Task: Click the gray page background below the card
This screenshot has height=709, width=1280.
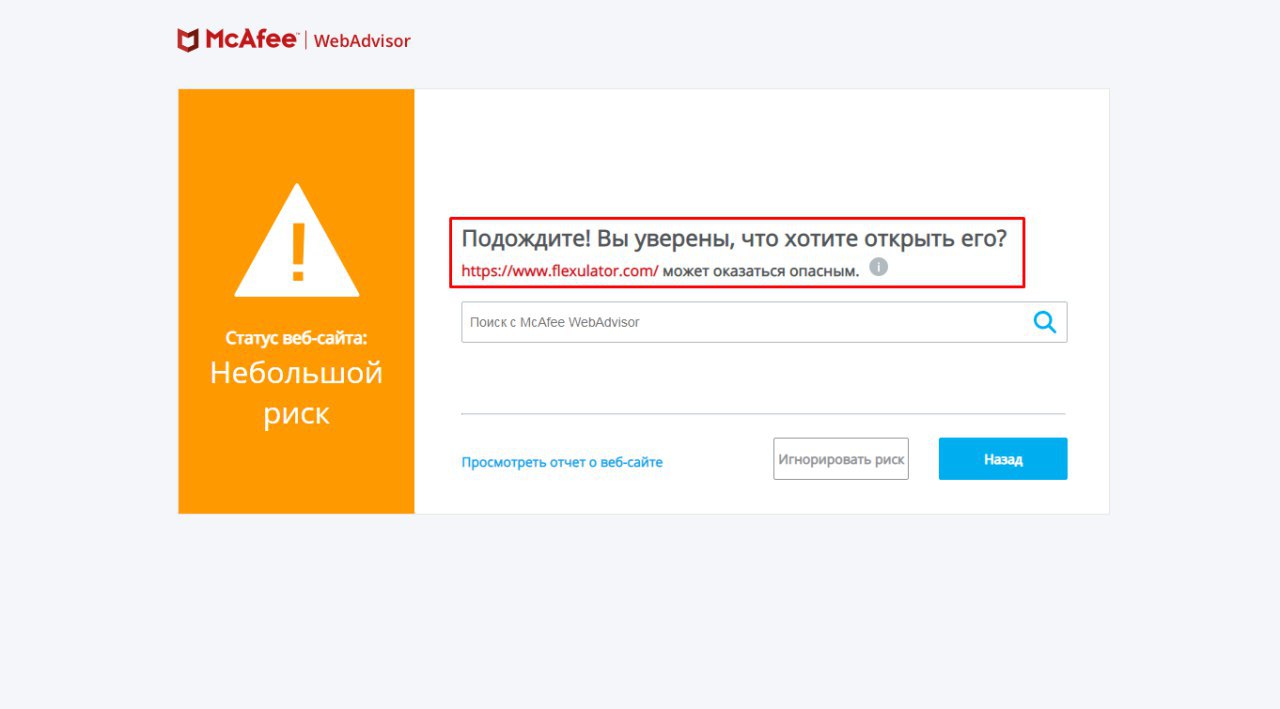Action: [640, 610]
